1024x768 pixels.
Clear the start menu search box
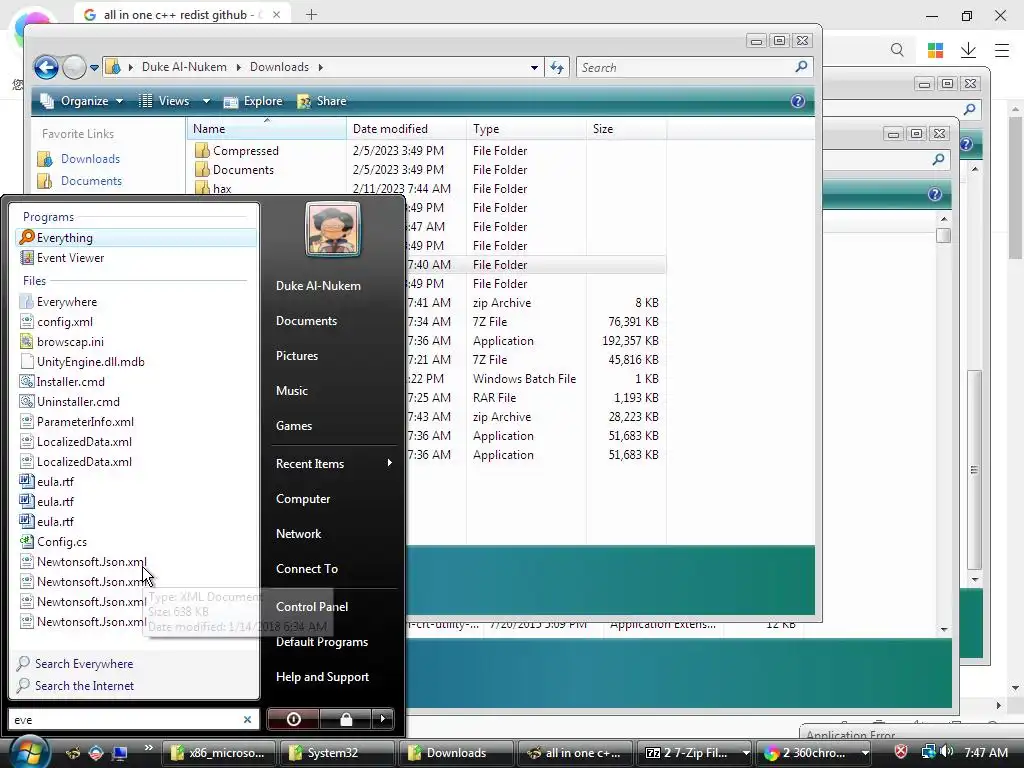pos(248,720)
